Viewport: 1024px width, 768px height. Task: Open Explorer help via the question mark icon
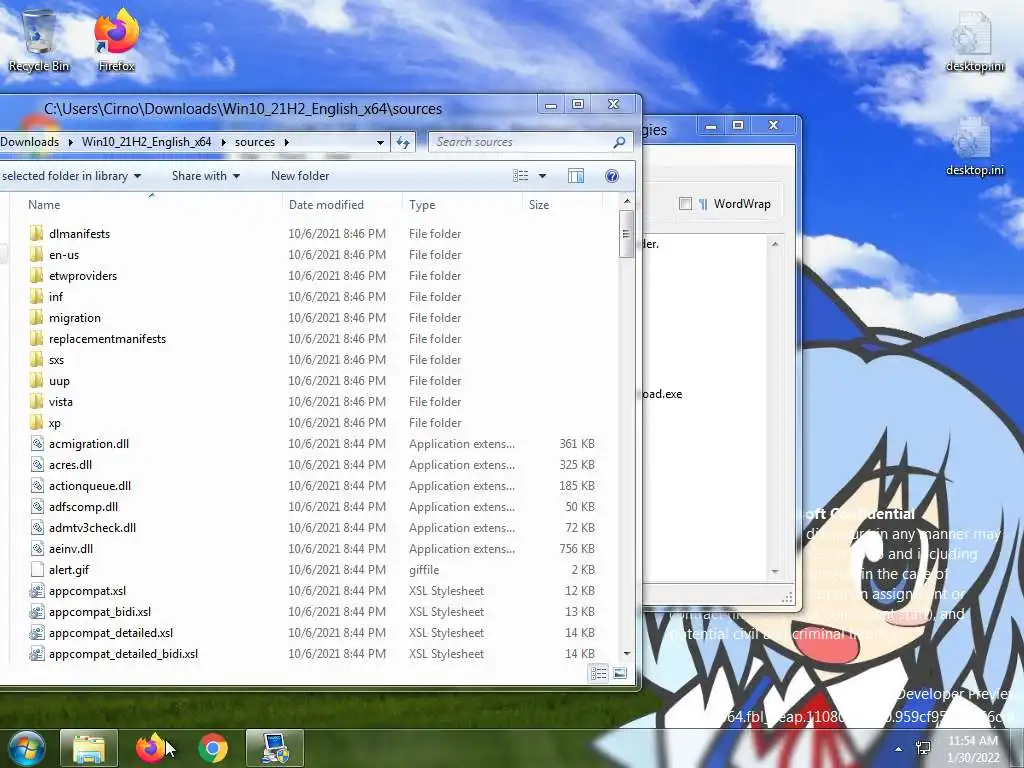(612, 176)
